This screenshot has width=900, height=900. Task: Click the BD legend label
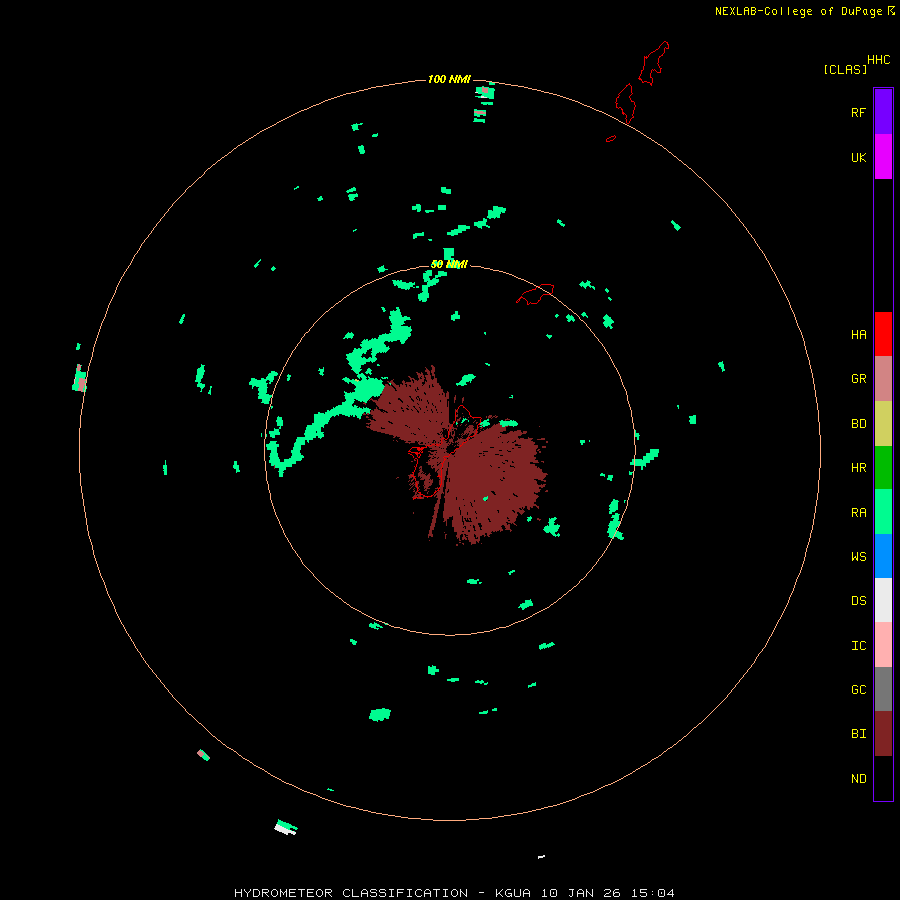[x=858, y=424]
